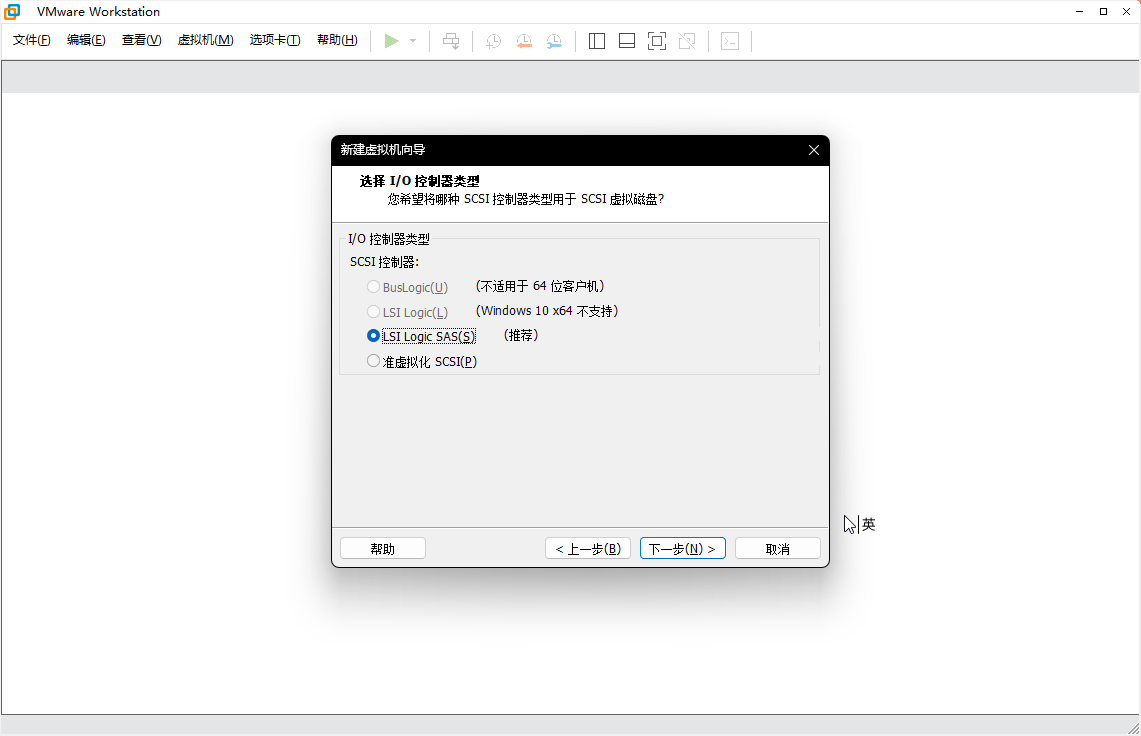Click the send Ctrl+Alt+Del toolbar icon
Screen dimensions: 1141x736
(451, 41)
